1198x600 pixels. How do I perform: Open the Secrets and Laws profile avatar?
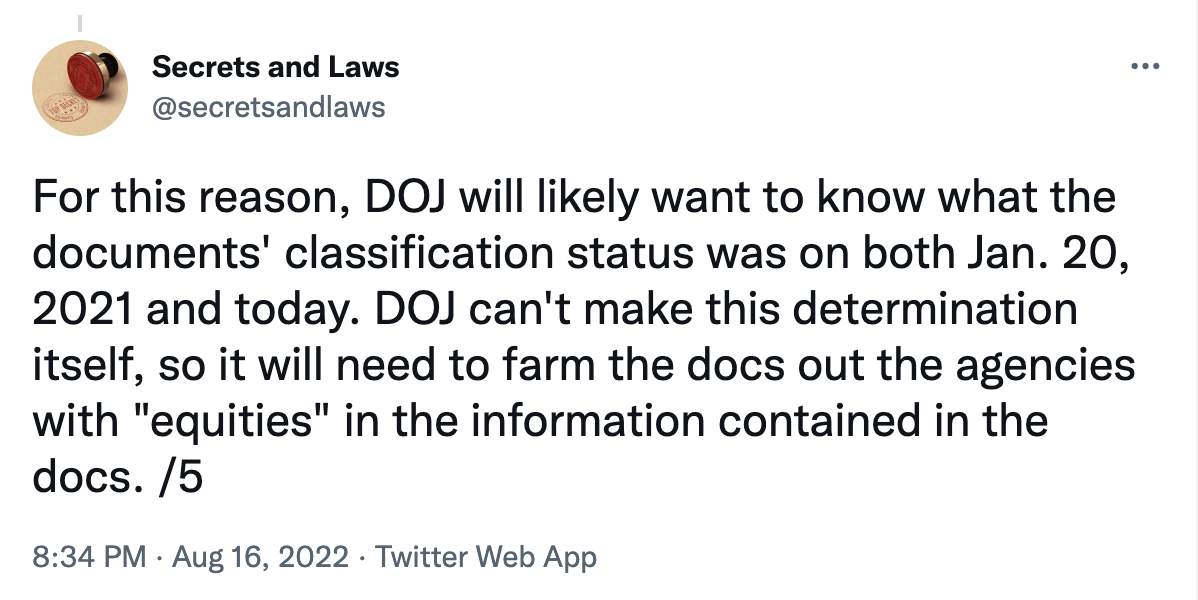click(80, 88)
